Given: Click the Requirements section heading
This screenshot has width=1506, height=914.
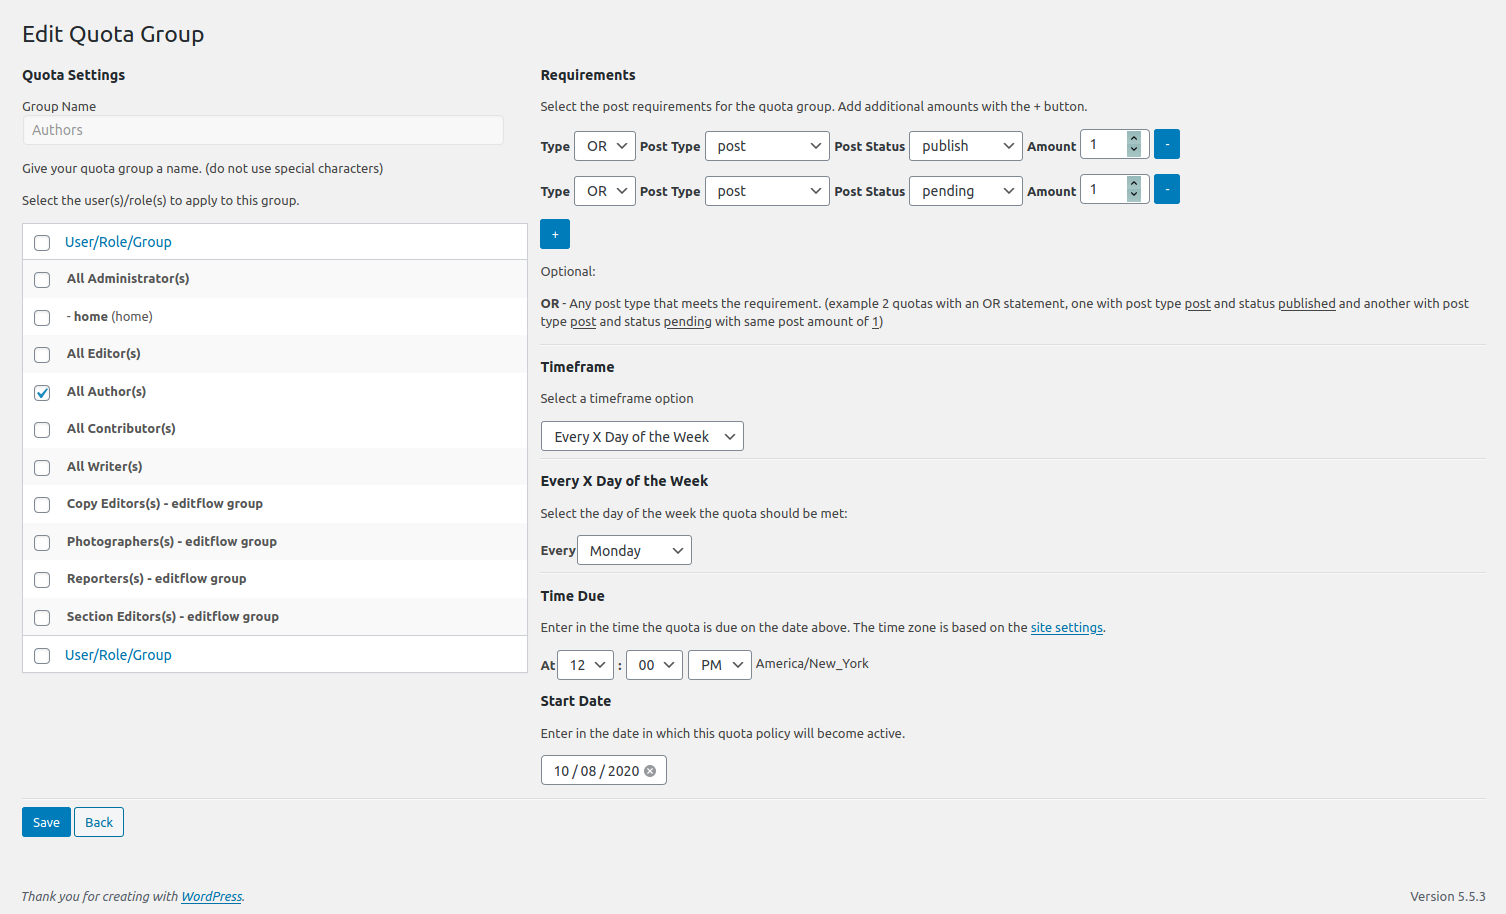Looking at the screenshot, I should [x=588, y=75].
